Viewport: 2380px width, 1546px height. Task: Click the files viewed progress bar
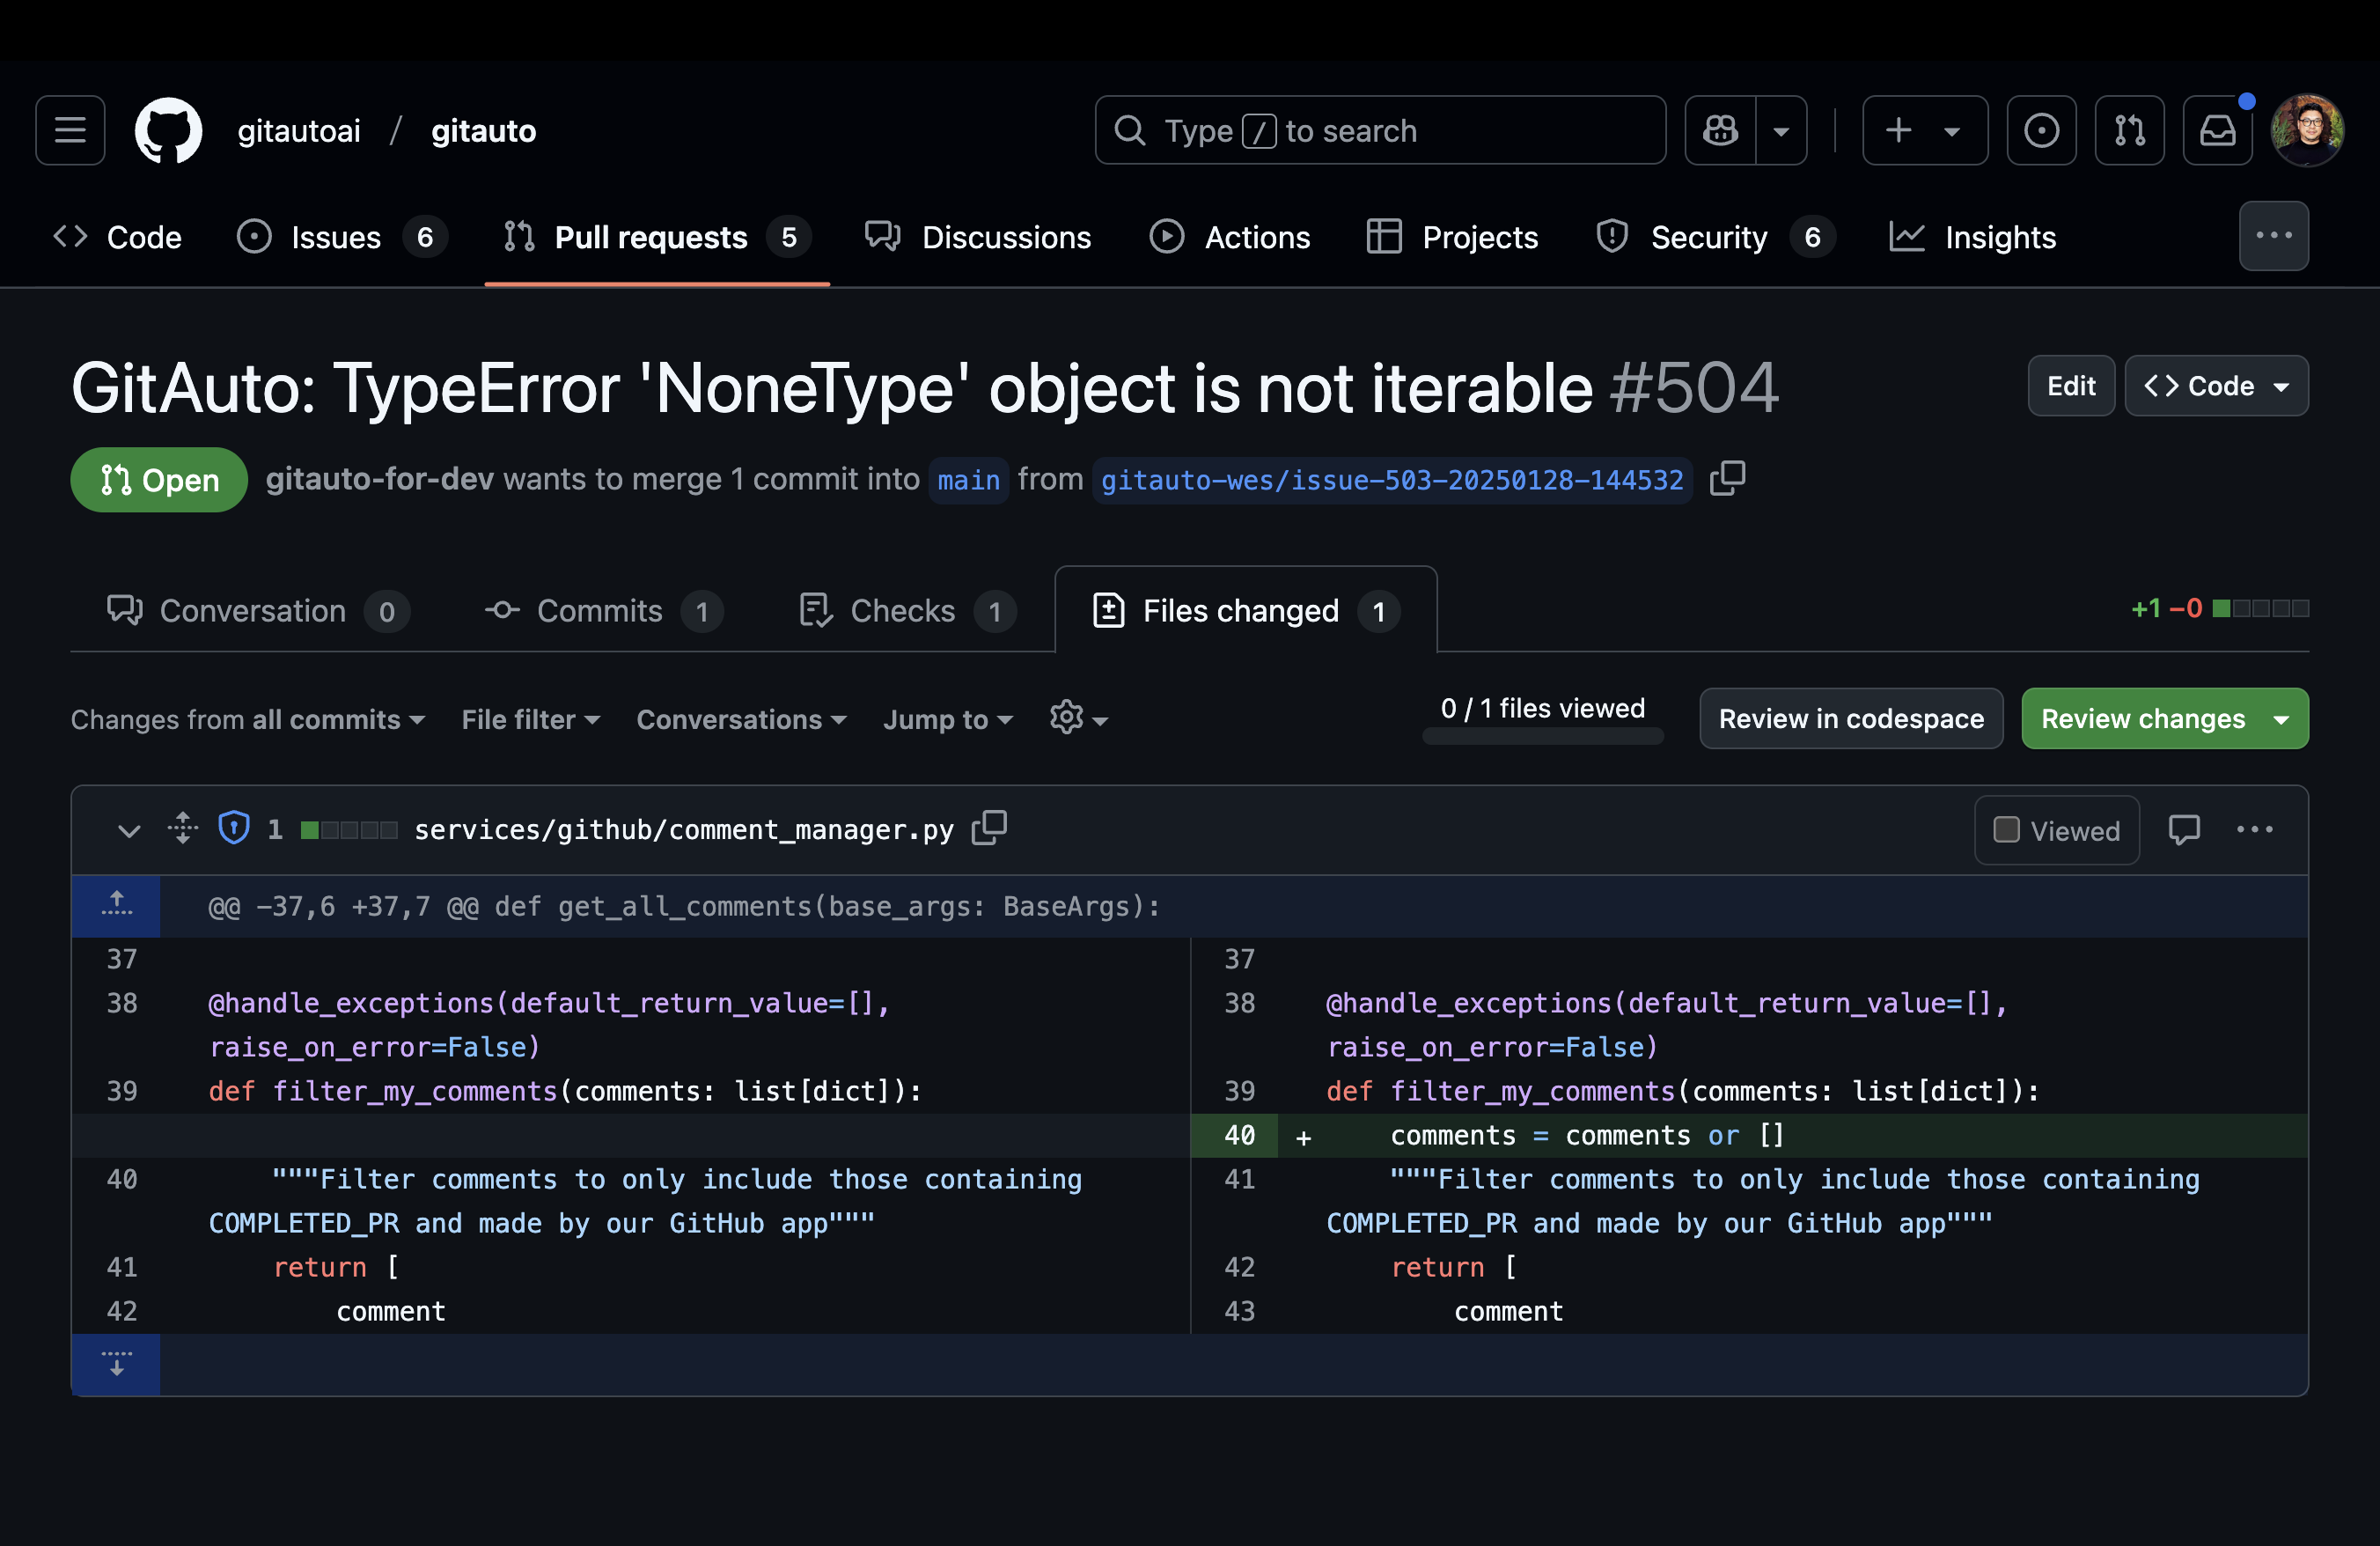(x=1542, y=736)
